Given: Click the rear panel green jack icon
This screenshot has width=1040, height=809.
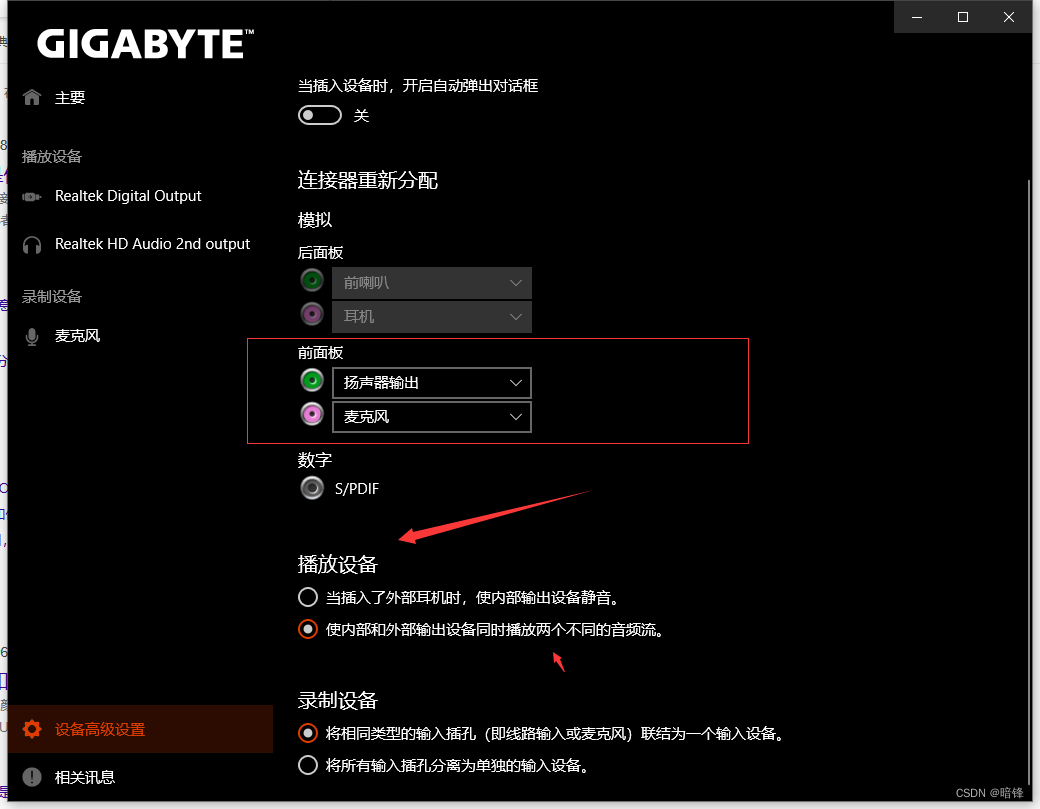Looking at the screenshot, I should click(x=312, y=280).
